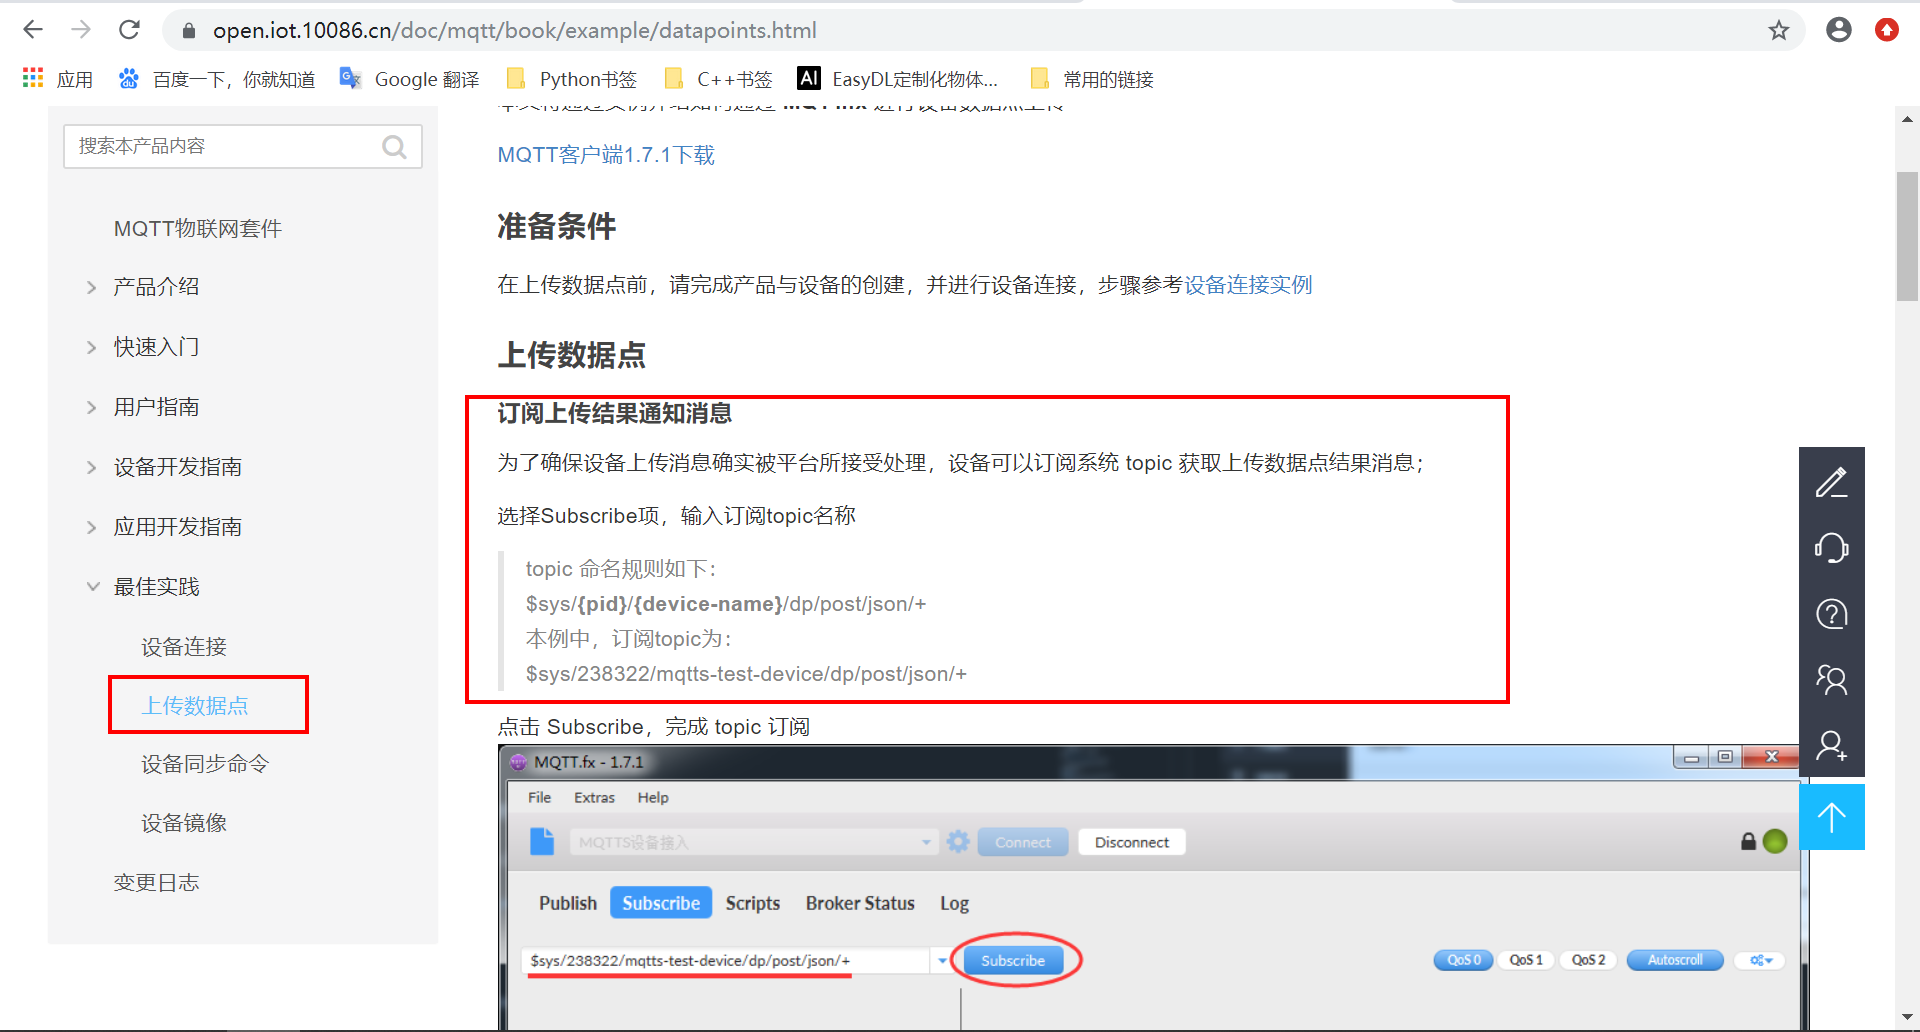Click the community people icon on floating bar

click(x=1831, y=680)
